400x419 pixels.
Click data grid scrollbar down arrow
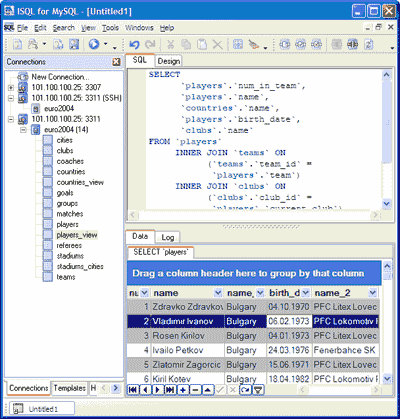[x=387, y=379]
